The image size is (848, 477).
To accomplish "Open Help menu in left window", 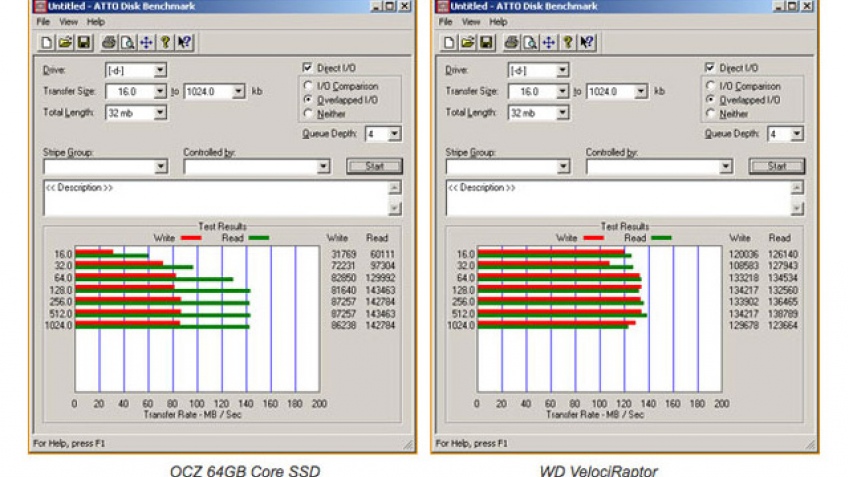I will 96,22.
